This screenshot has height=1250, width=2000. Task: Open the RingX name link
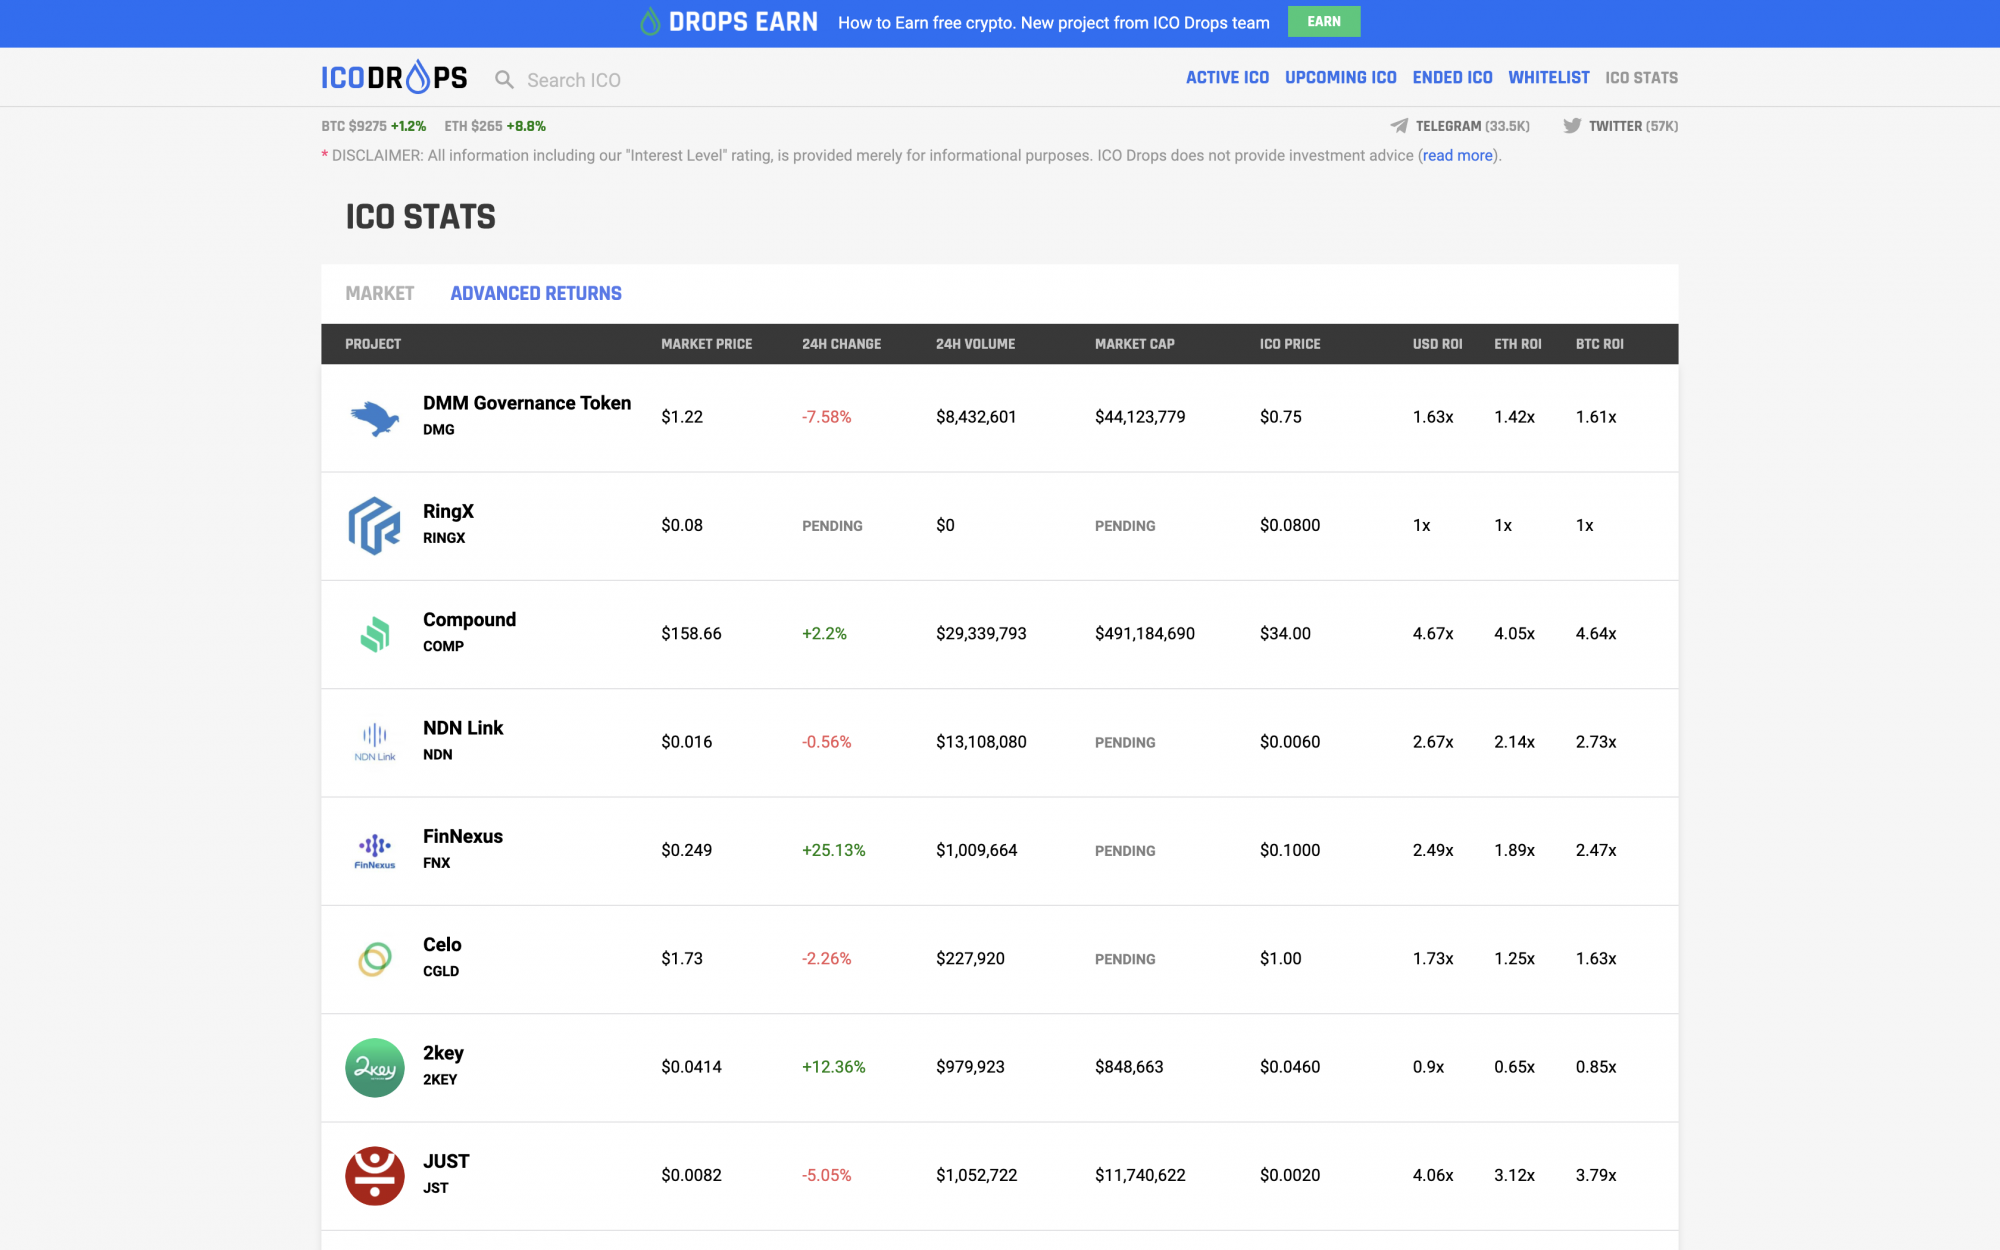[x=448, y=511]
